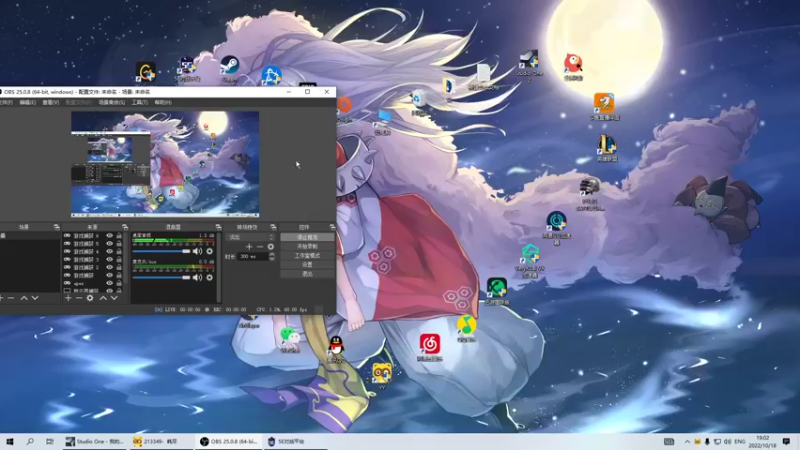The height and width of the screenshot is (450, 800).
Task: Add a new source with plus icon
Action: [68, 298]
